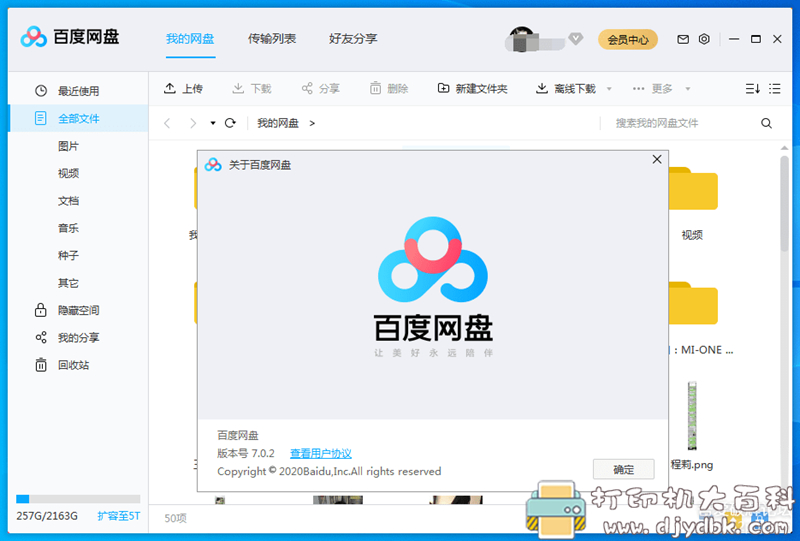
Task: Click the 百度网盘 logo in header
Action: pos(70,37)
